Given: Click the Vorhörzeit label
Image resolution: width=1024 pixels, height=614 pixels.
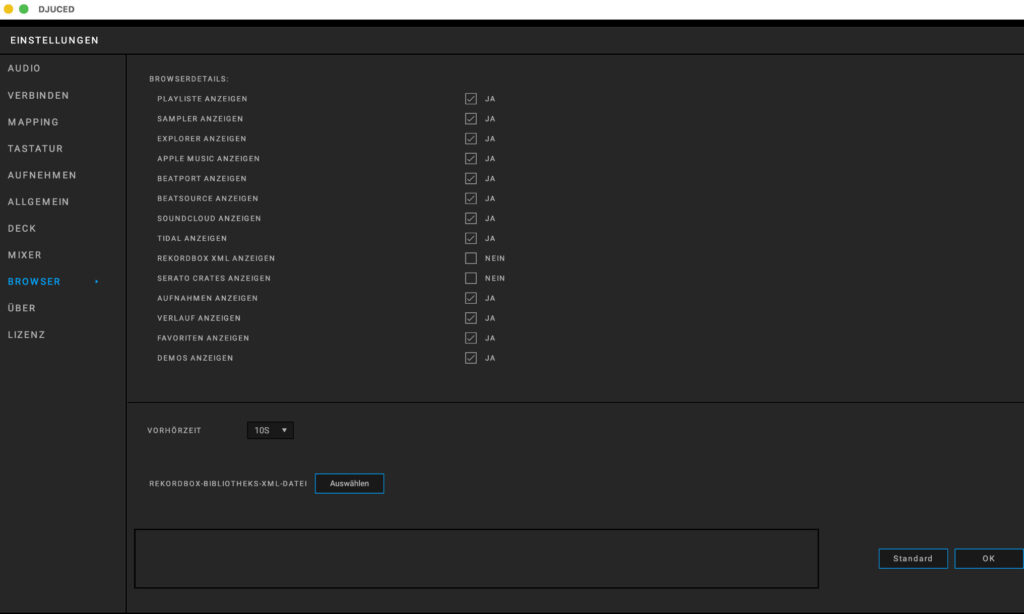Looking at the screenshot, I should click(x=174, y=430).
